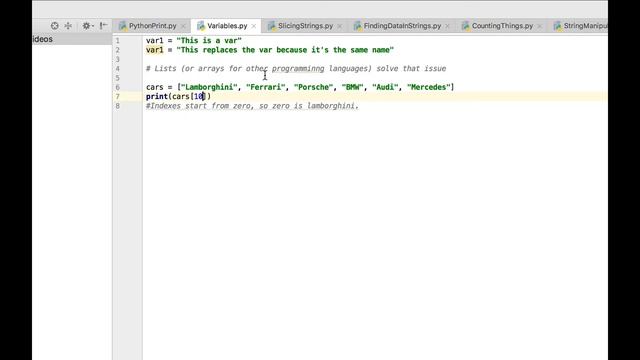
Task: Click the "Porsche" string in cars list
Action: (313, 87)
